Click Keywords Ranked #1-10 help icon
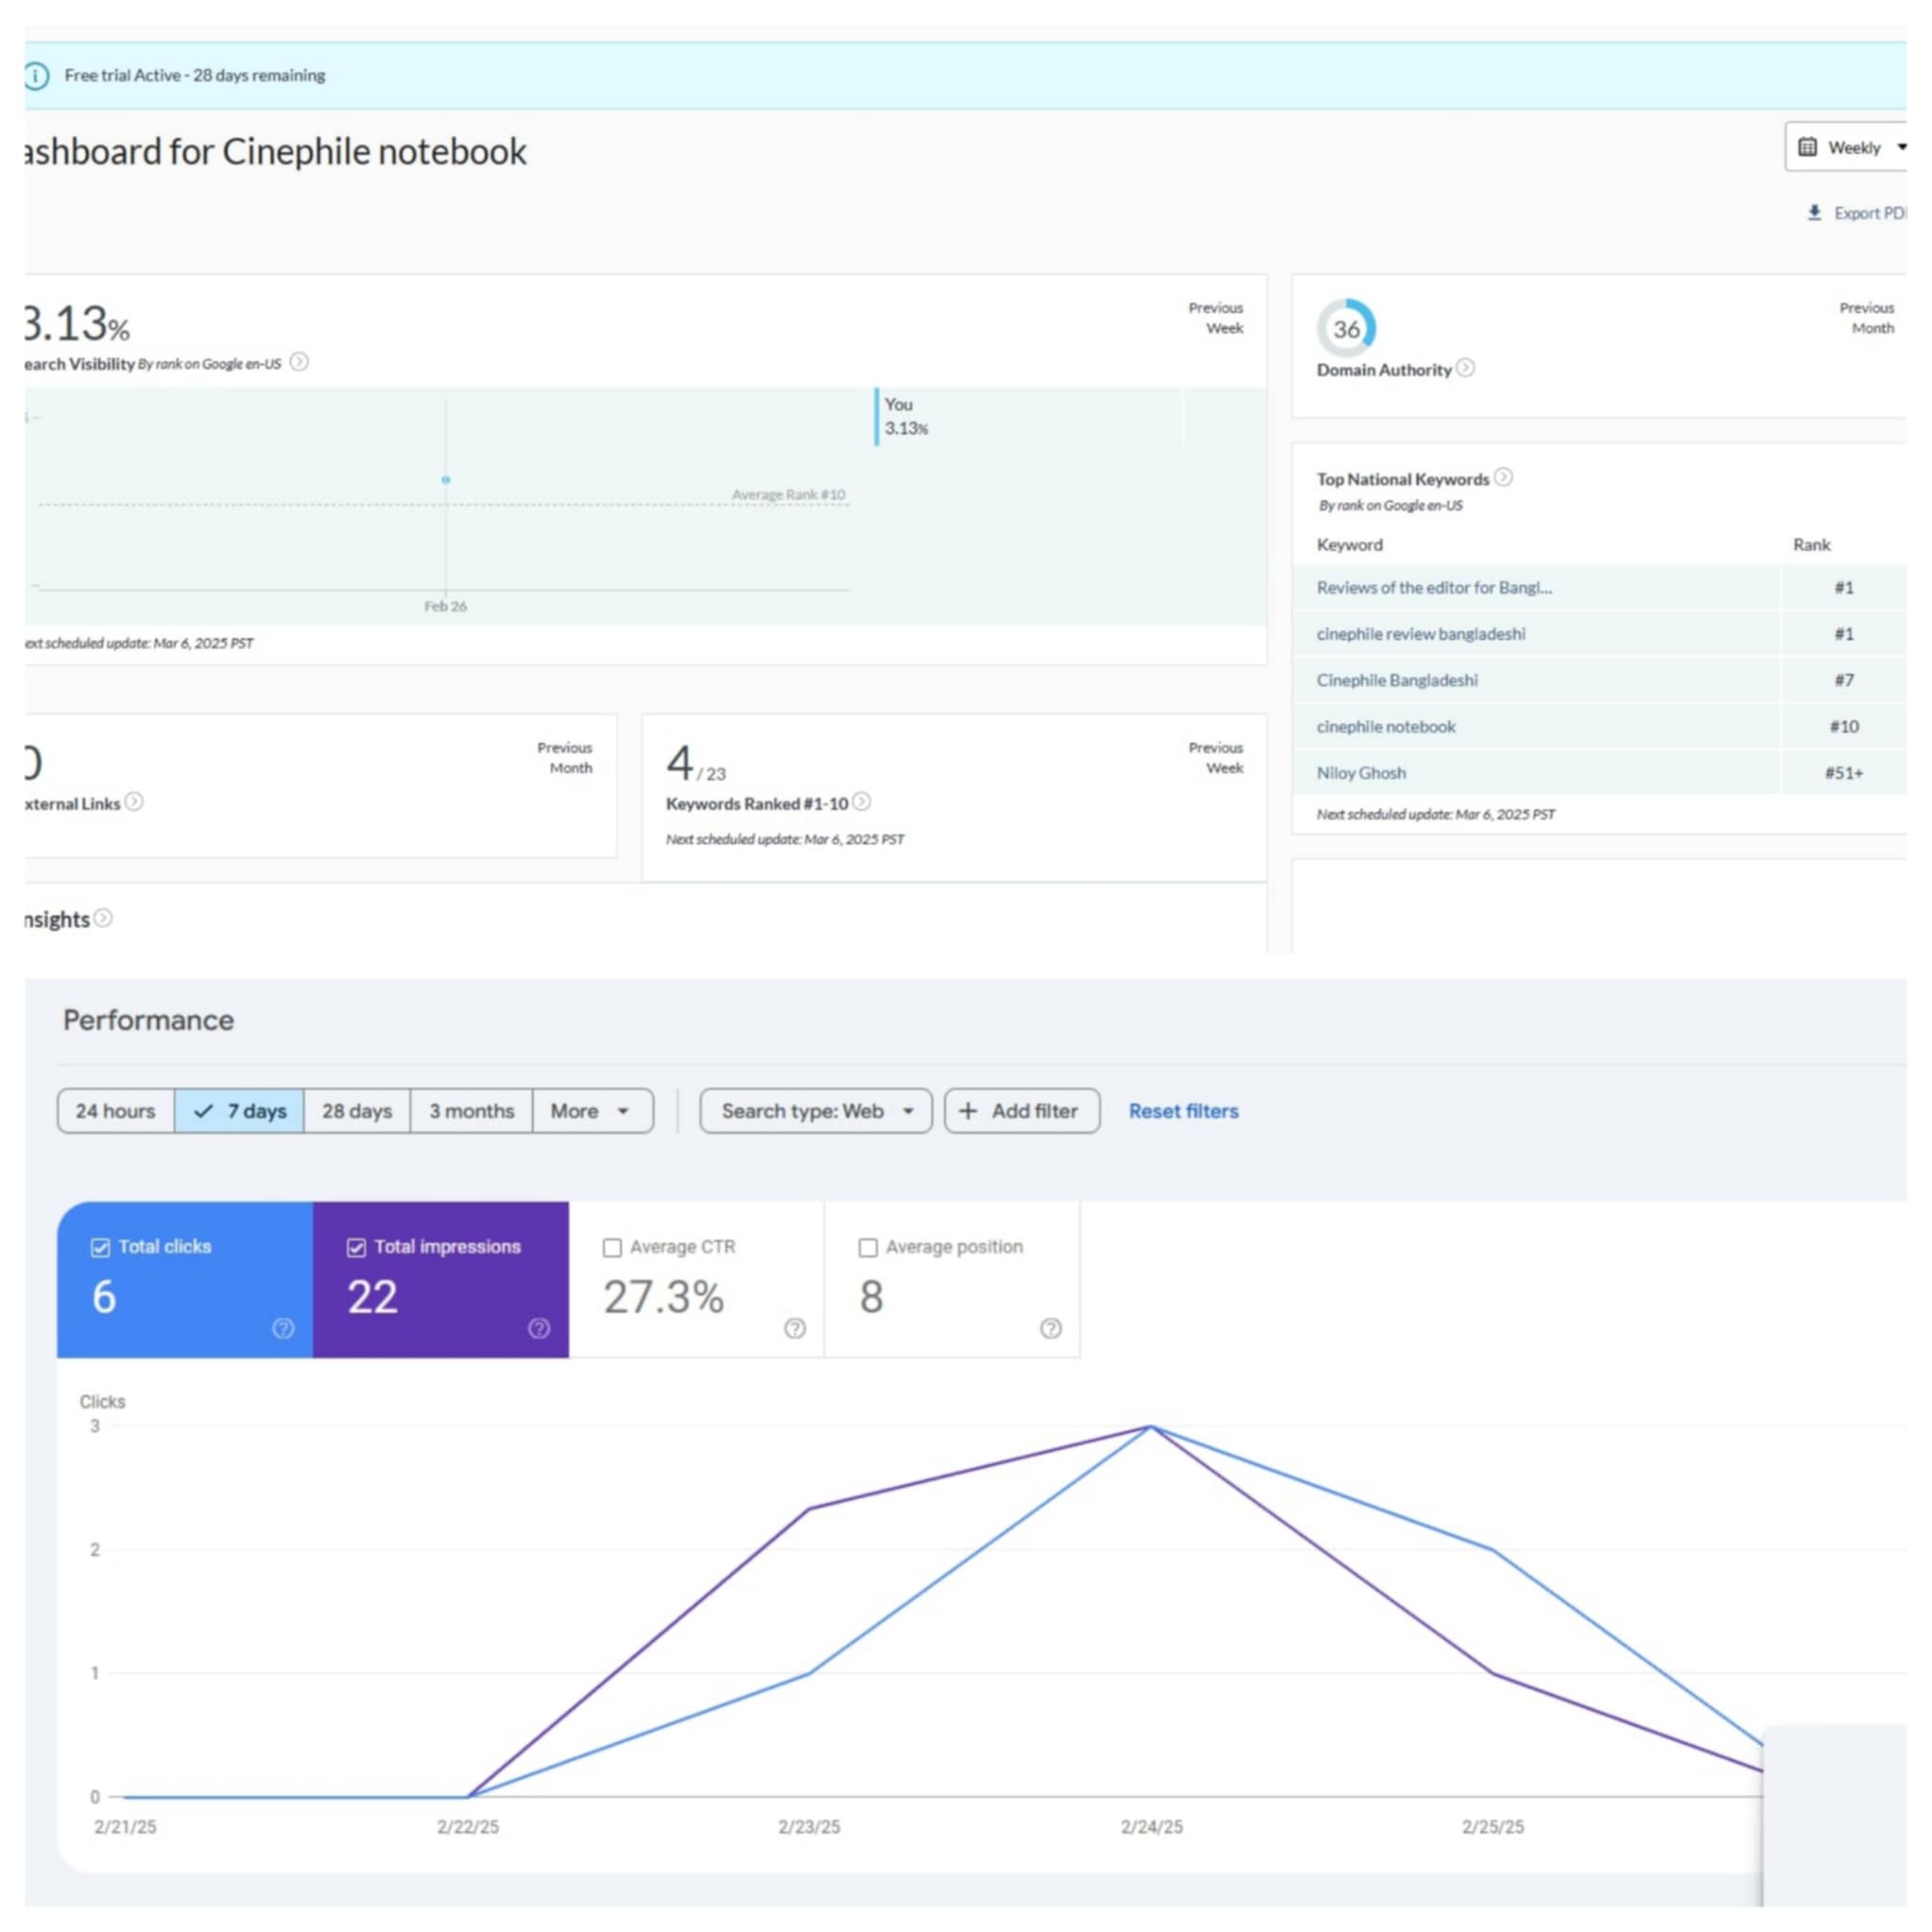Viewport: 1932px width, 1932px height. tap(862, 802)
